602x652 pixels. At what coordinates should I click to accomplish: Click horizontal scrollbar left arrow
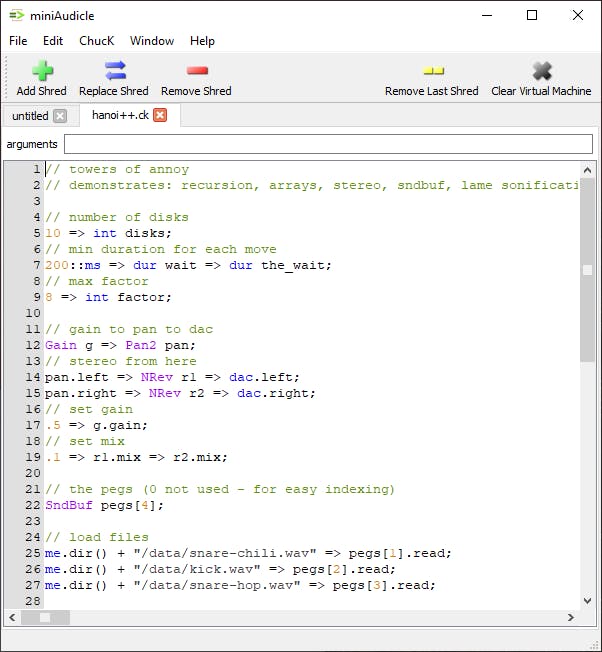click(x=12, y=617)
